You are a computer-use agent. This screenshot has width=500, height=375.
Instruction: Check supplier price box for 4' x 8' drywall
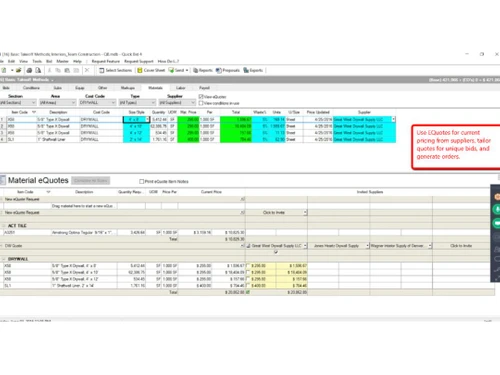[x=248, y=266]
